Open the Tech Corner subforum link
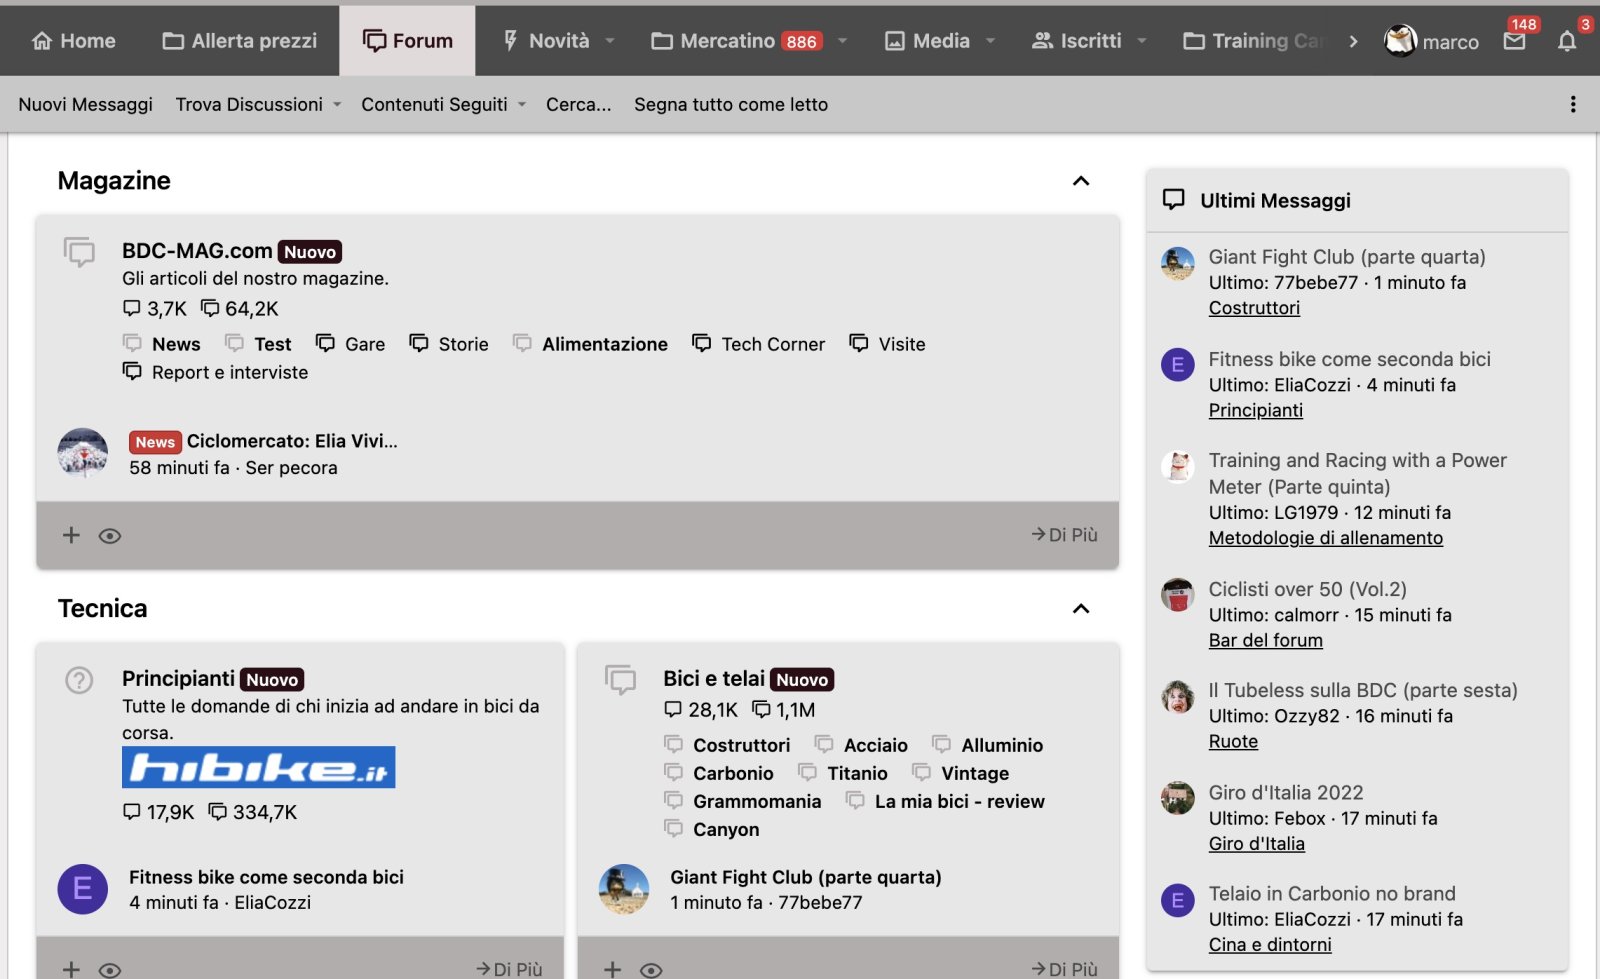The image size is (1600, 979). pyautogui.click(x=772, y=344)
